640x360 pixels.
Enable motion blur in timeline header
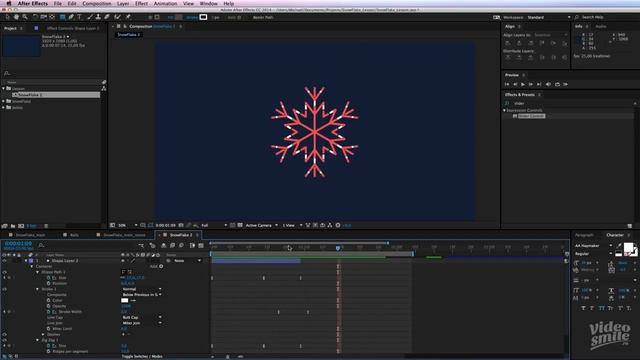181,245
